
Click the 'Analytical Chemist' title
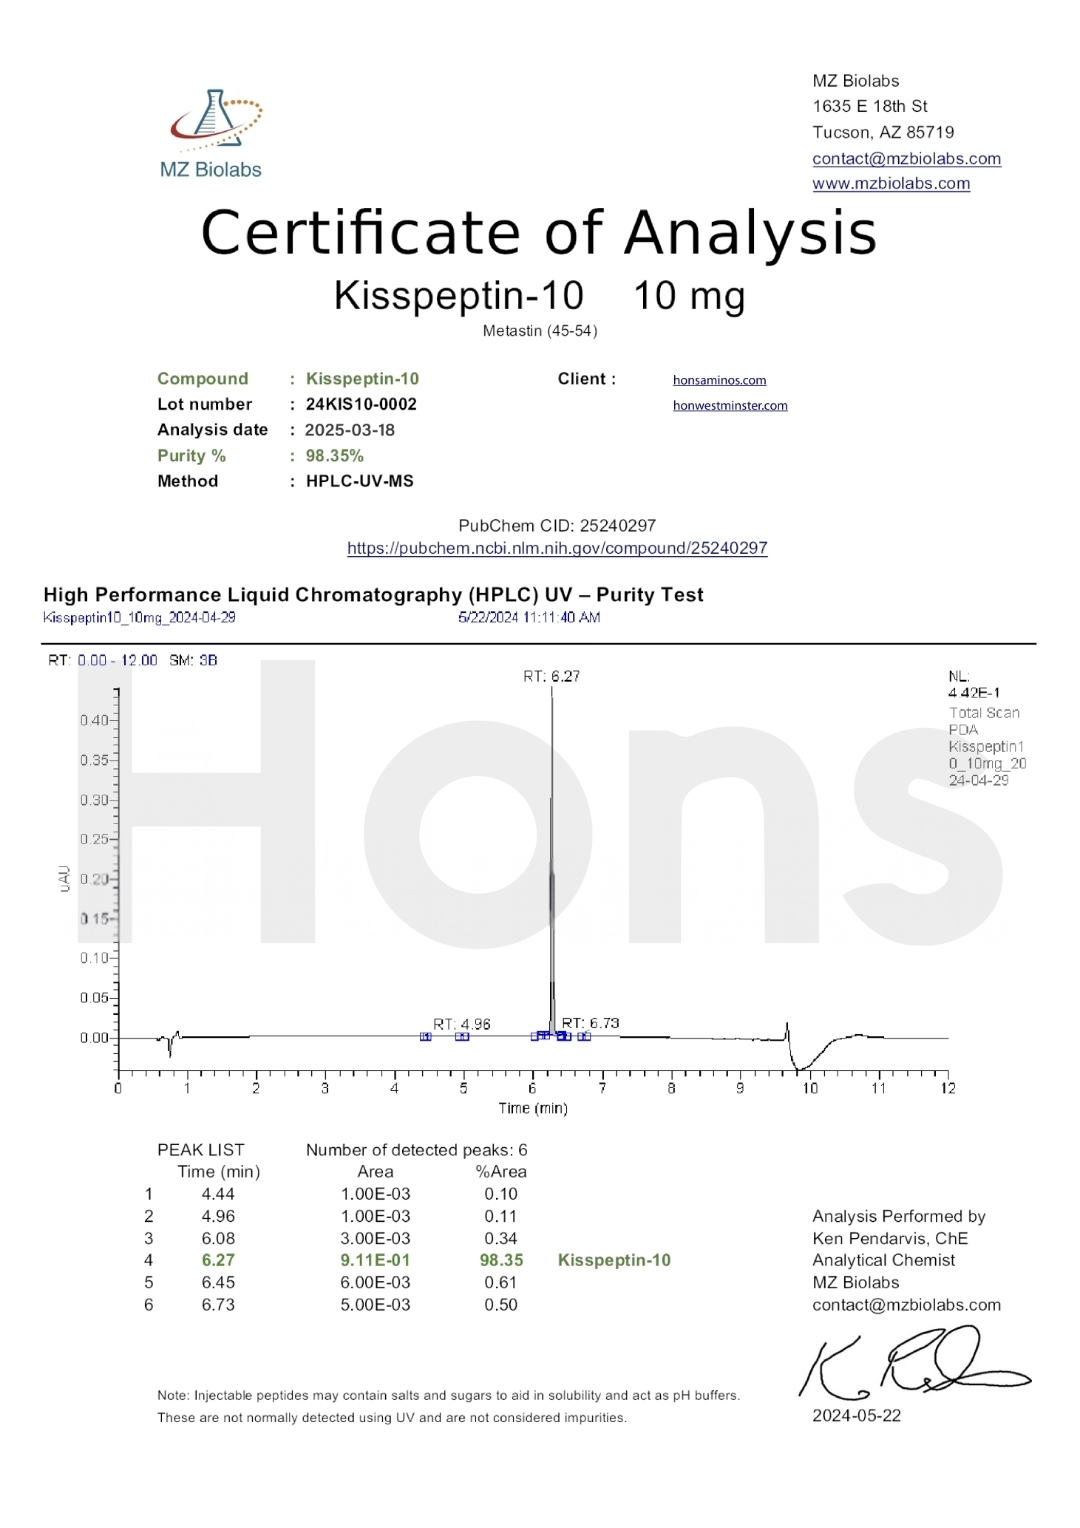[883, 1260]
